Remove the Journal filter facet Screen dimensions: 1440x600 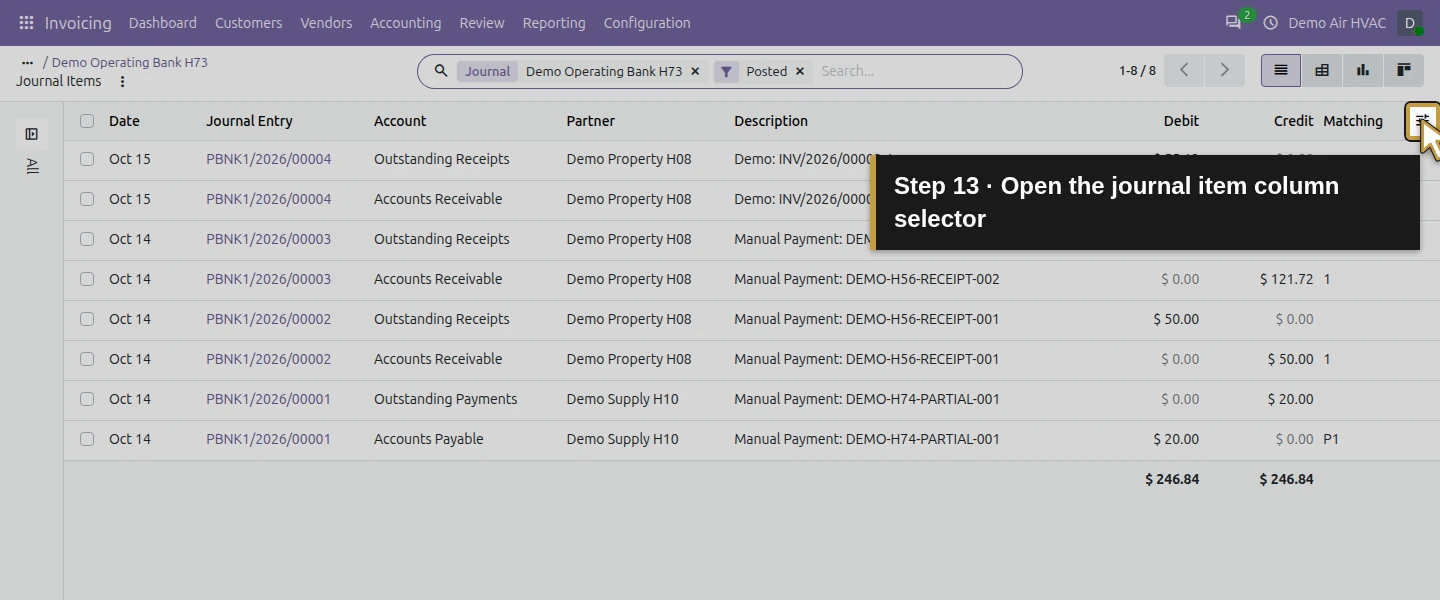pos(695,71)
